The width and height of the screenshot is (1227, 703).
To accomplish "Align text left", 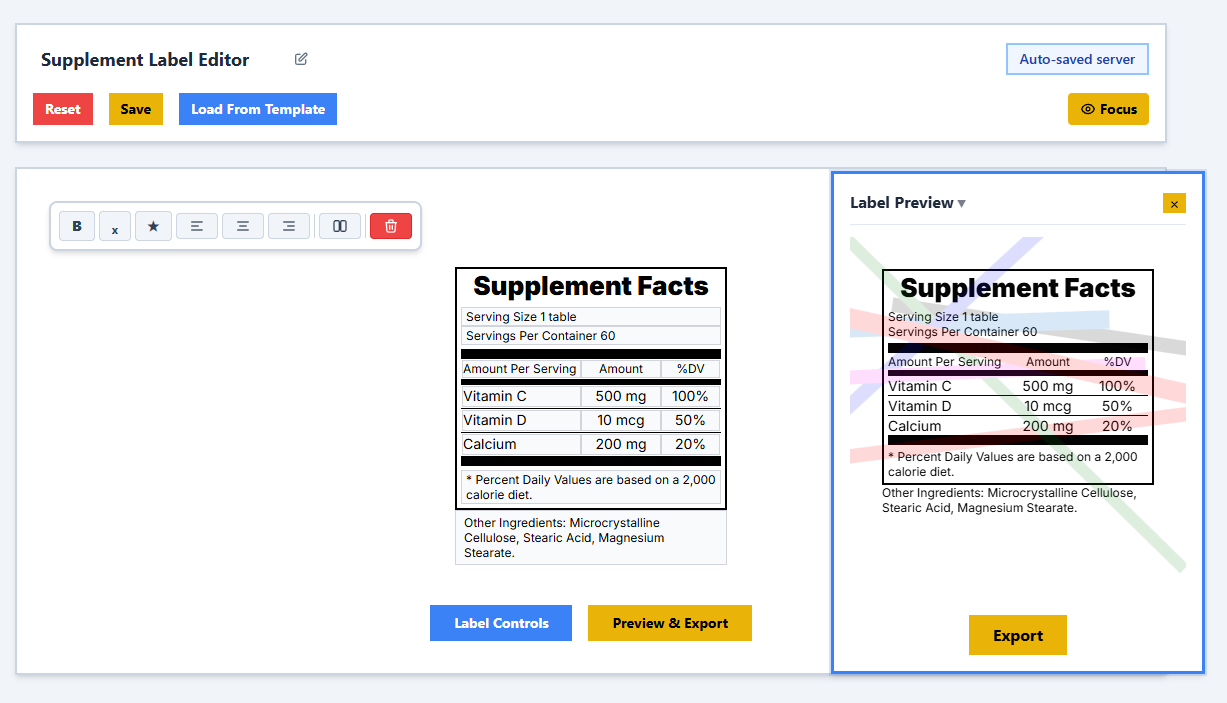I will [197, 226].
